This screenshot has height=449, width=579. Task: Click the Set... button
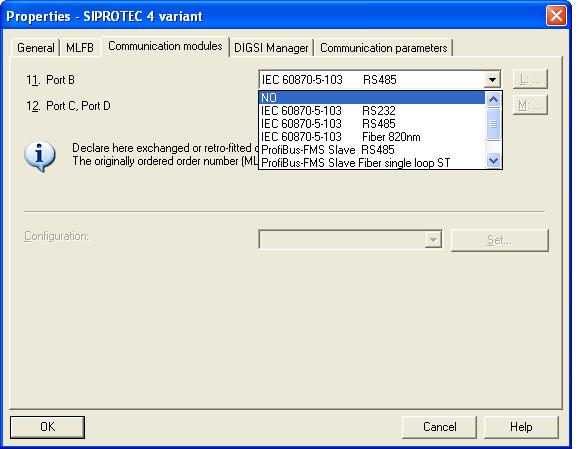[500, 240]
